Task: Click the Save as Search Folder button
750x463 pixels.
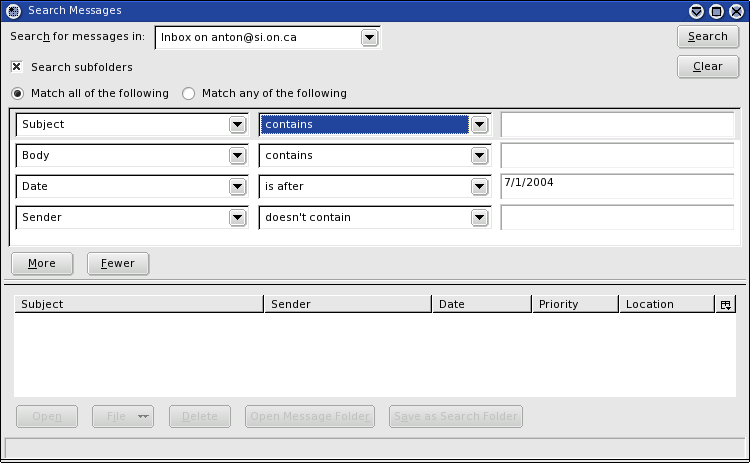Action: (456, 417)
